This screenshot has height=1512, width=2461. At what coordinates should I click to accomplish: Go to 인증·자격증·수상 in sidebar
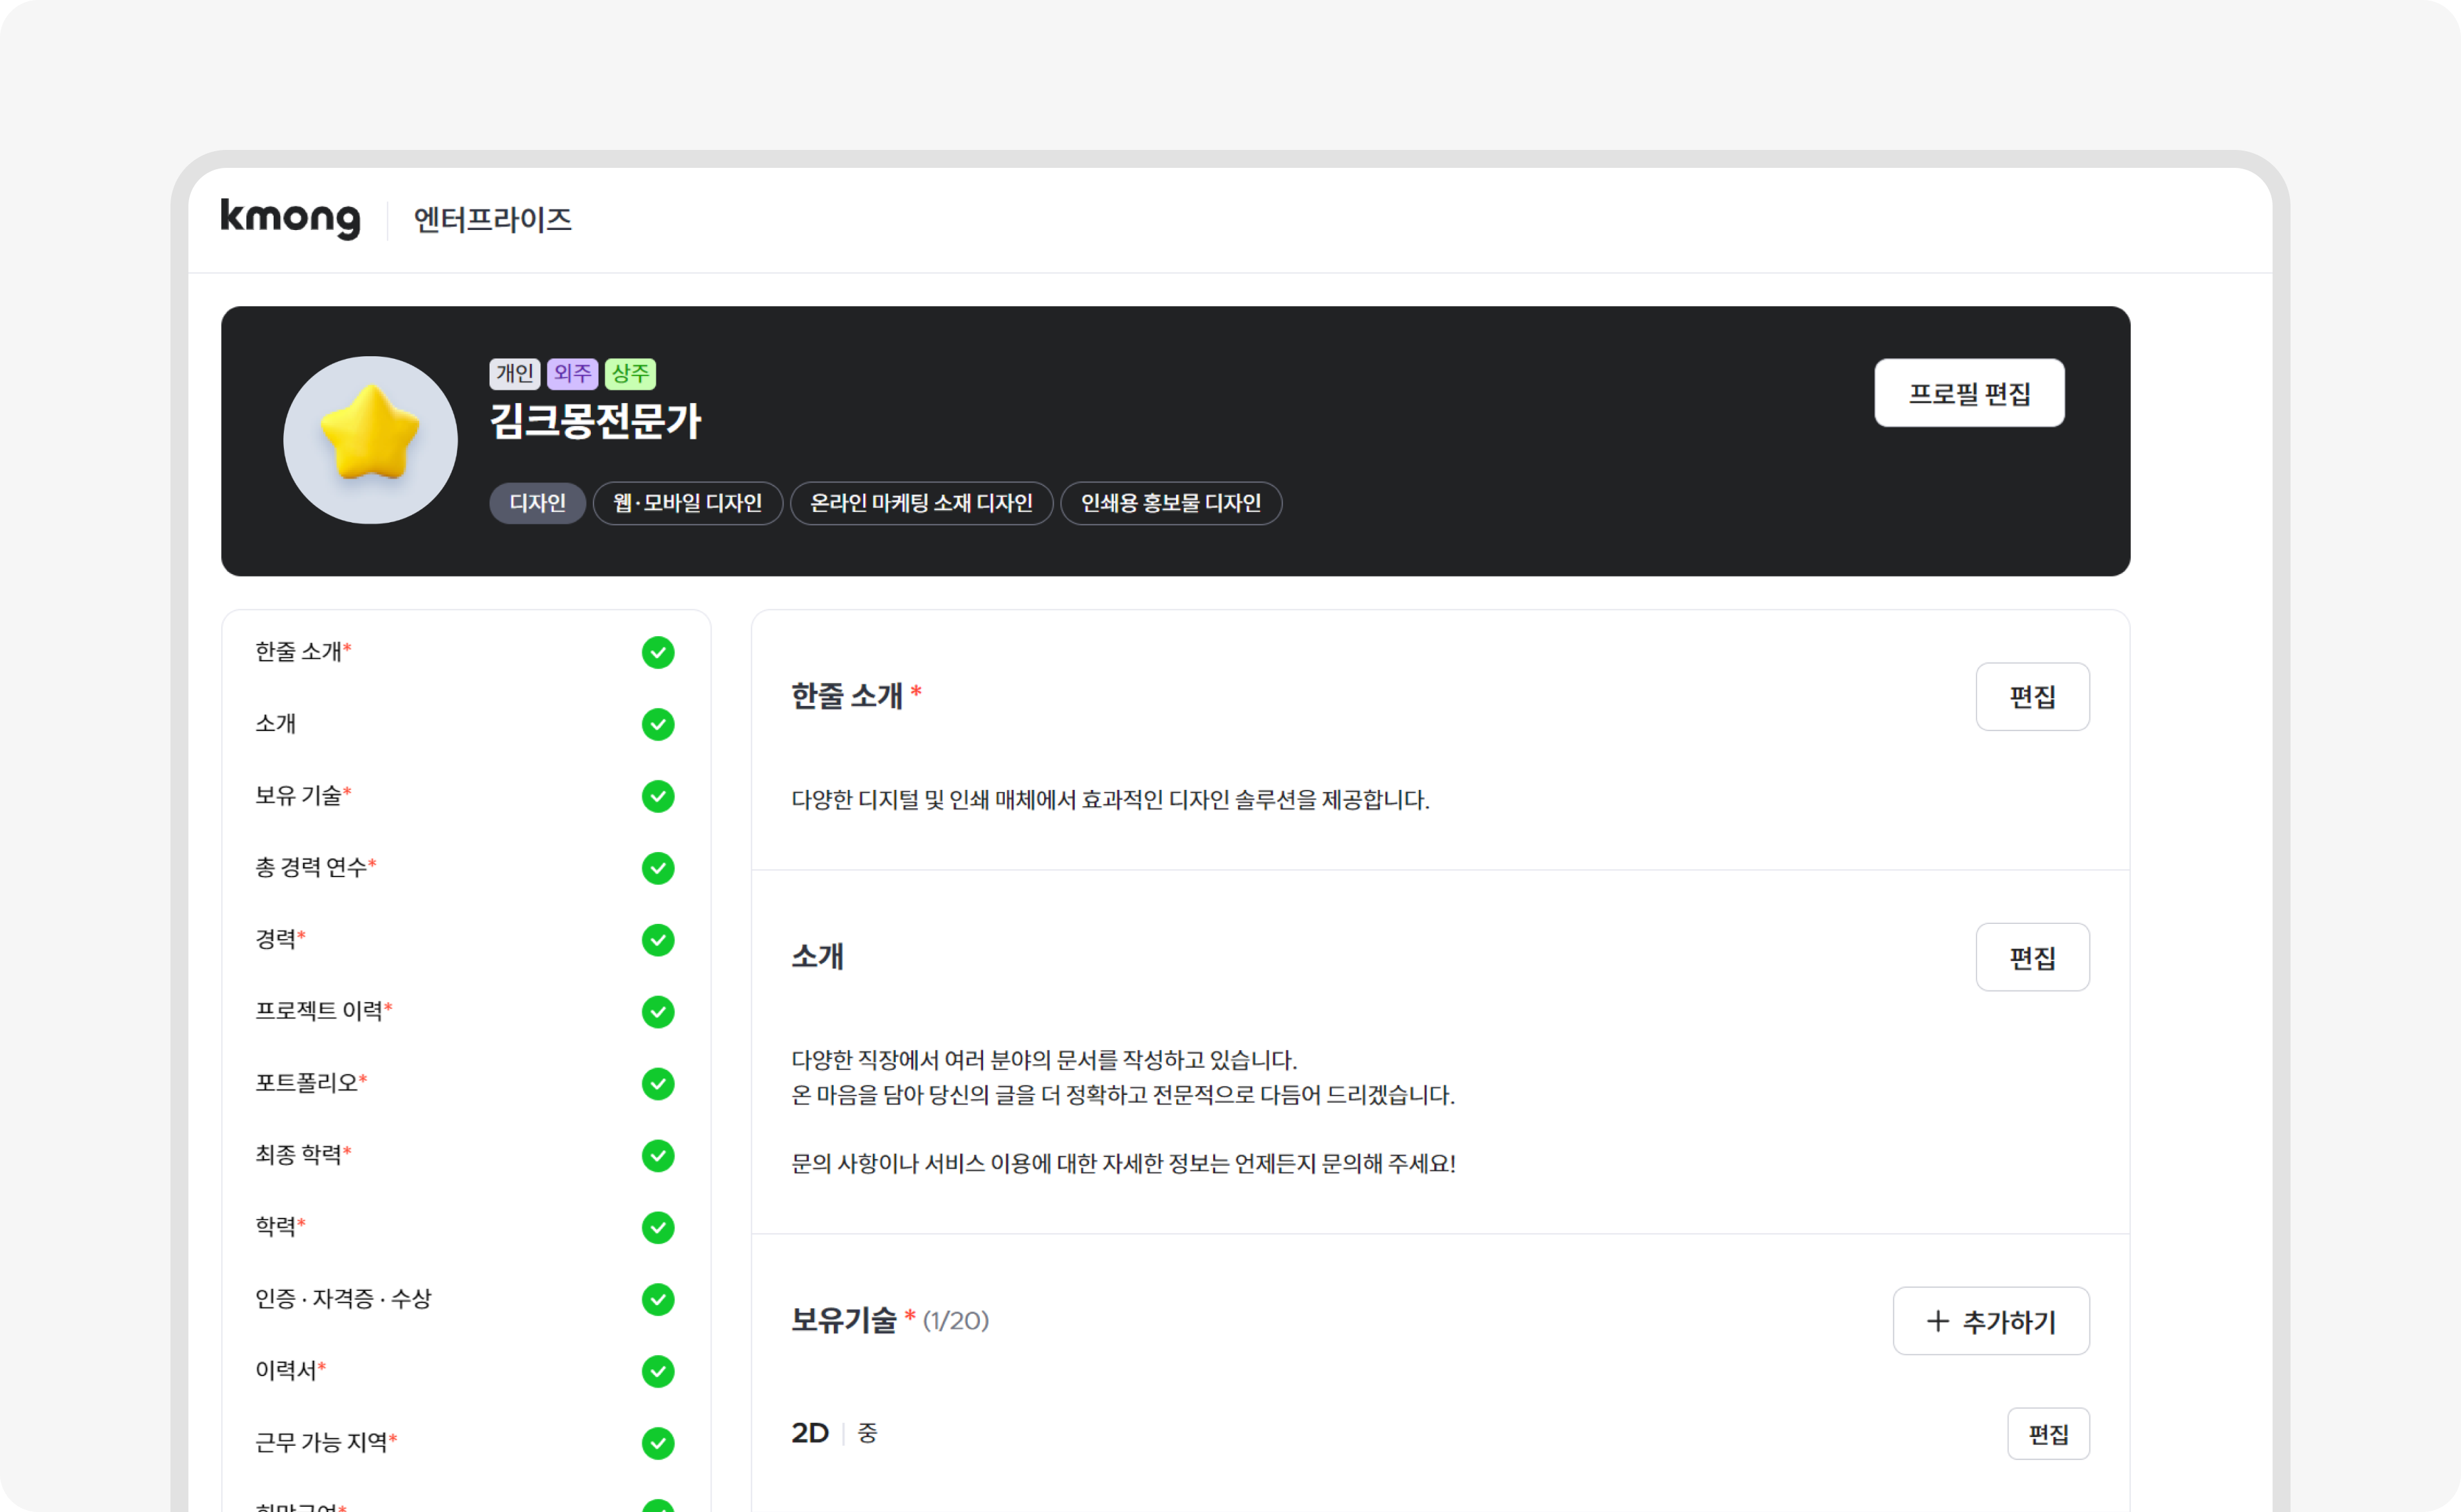(343, 1300)
